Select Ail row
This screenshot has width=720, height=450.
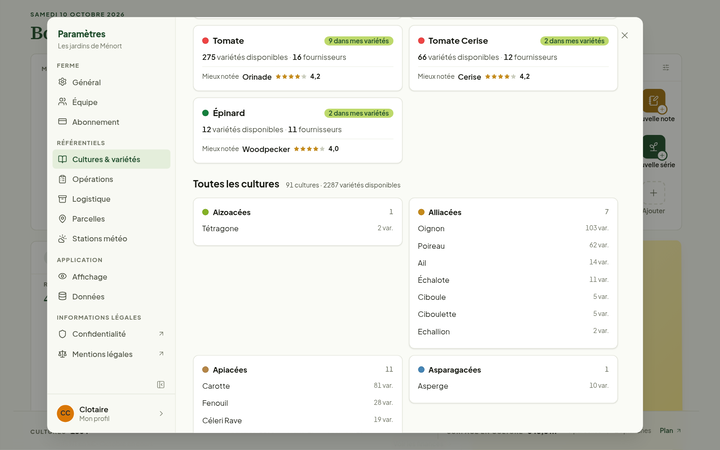(513, 263)
